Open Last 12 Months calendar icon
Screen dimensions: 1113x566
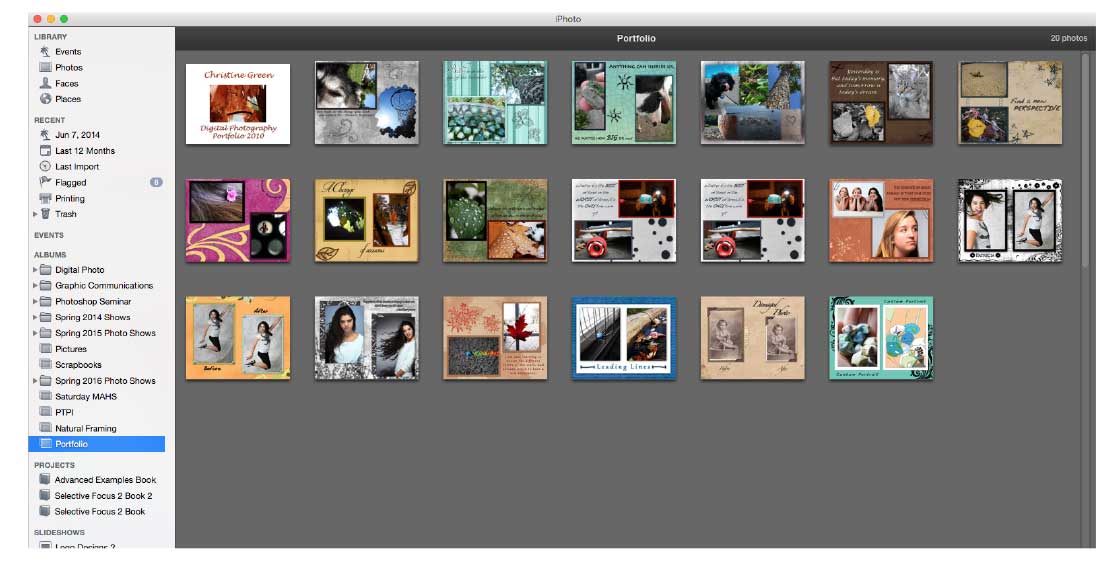click(45, 151)
